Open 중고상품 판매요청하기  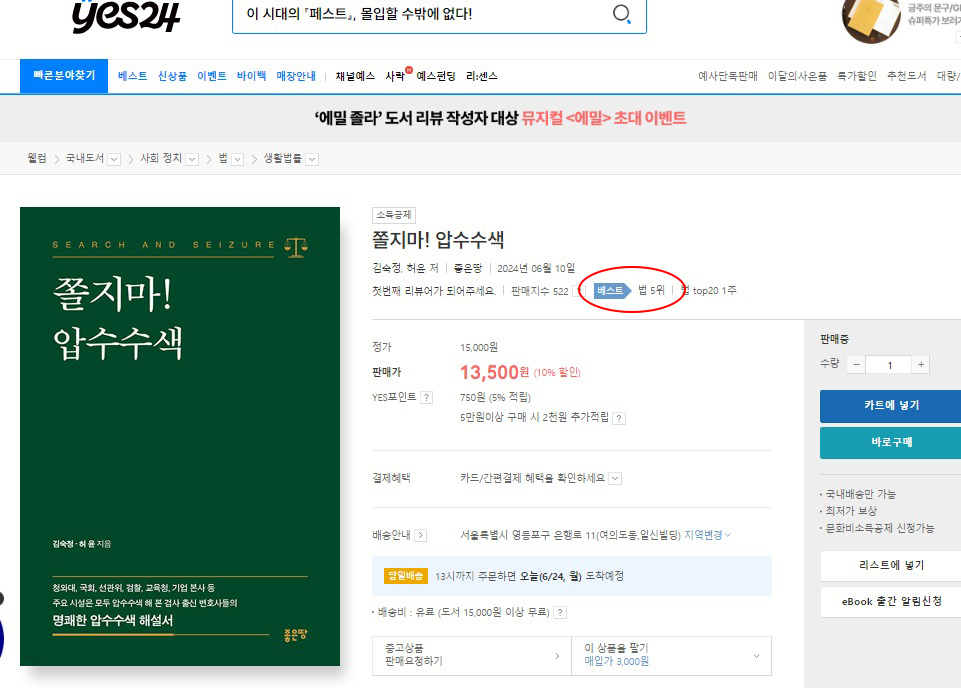coord(472,656)
